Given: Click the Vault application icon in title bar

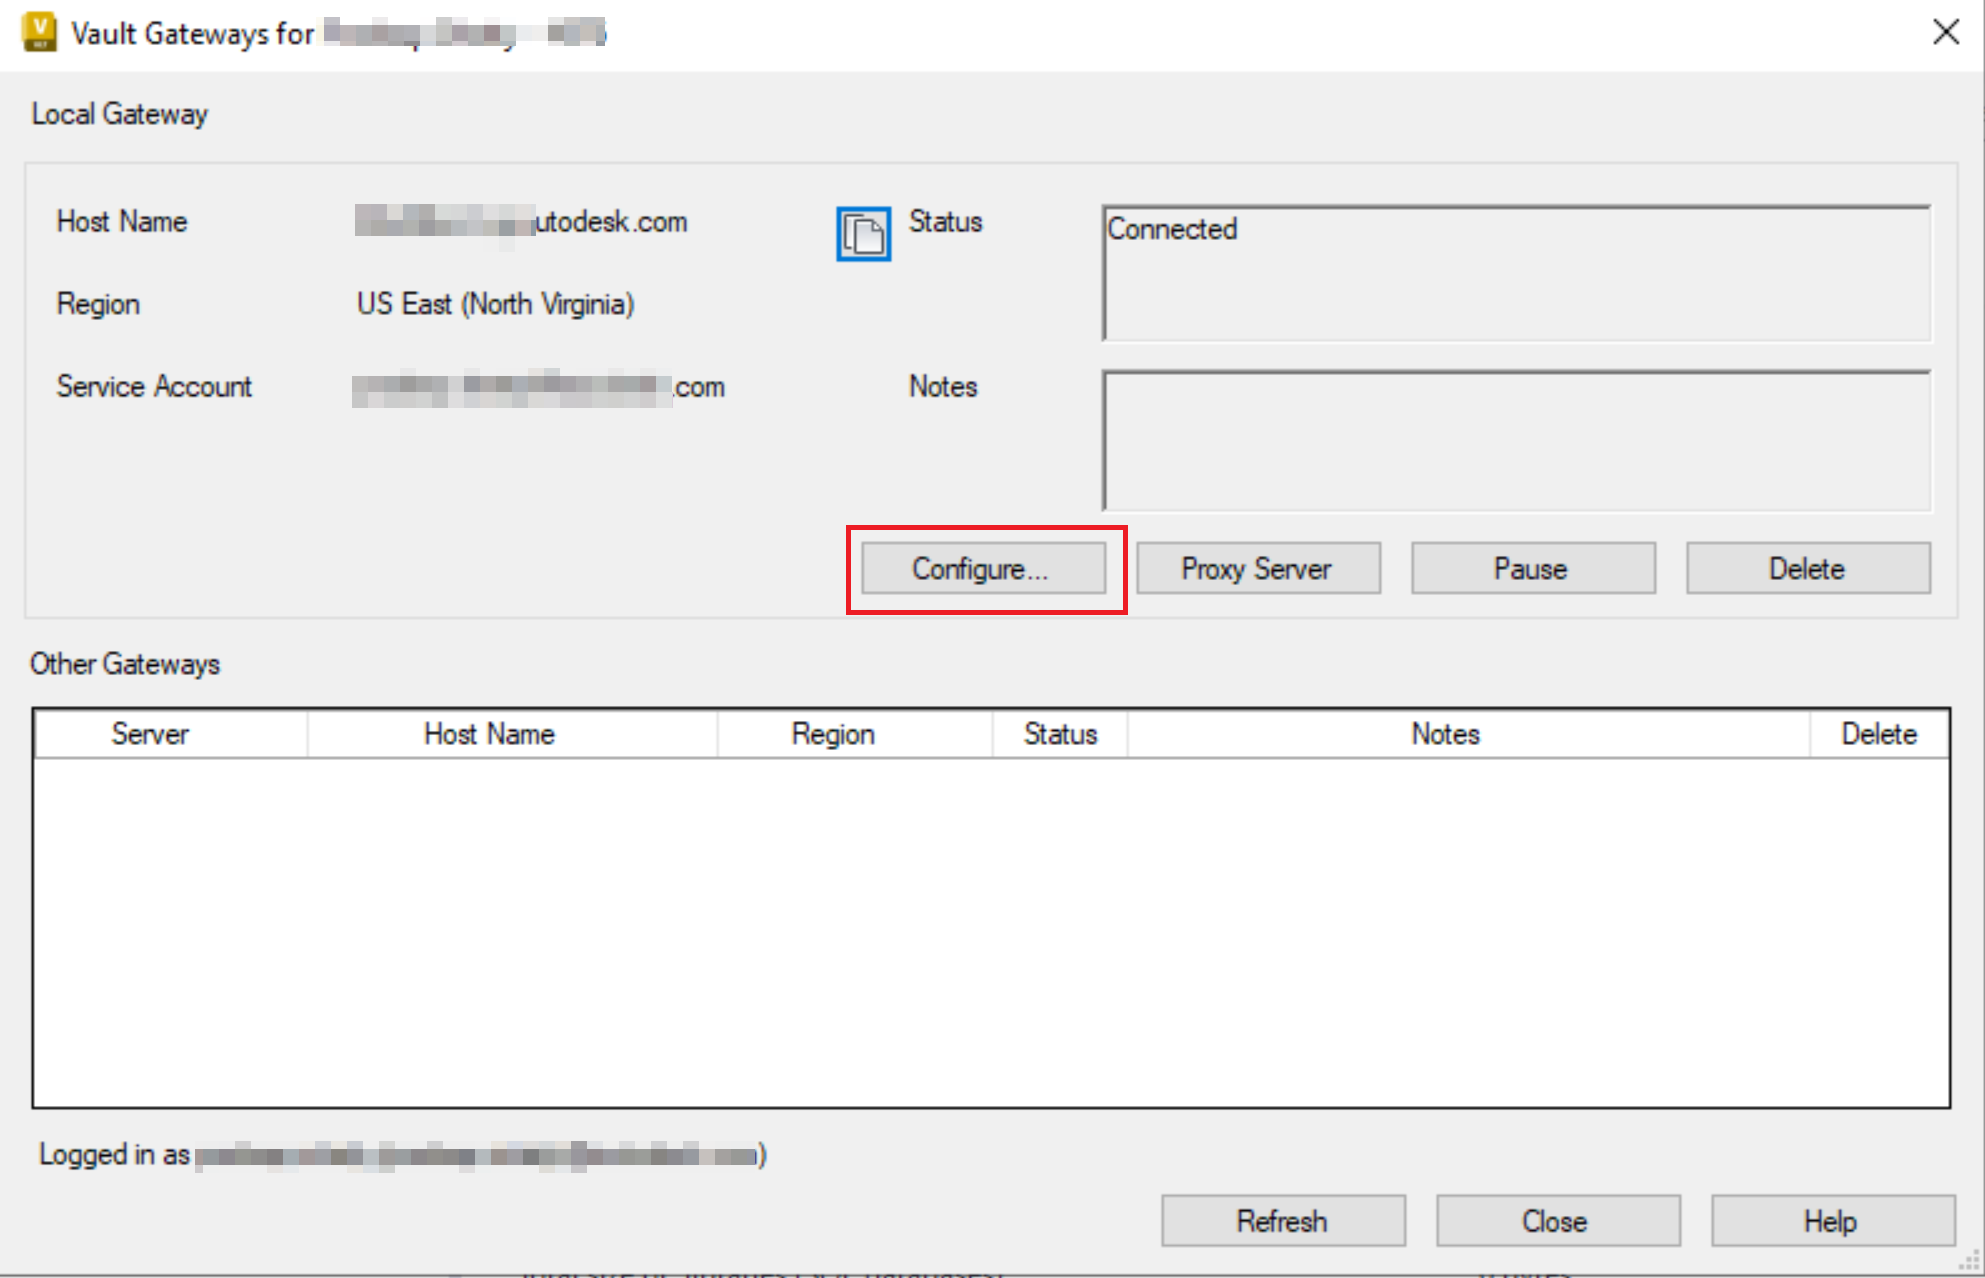Looking at the screenshot, I should point(36,32).
